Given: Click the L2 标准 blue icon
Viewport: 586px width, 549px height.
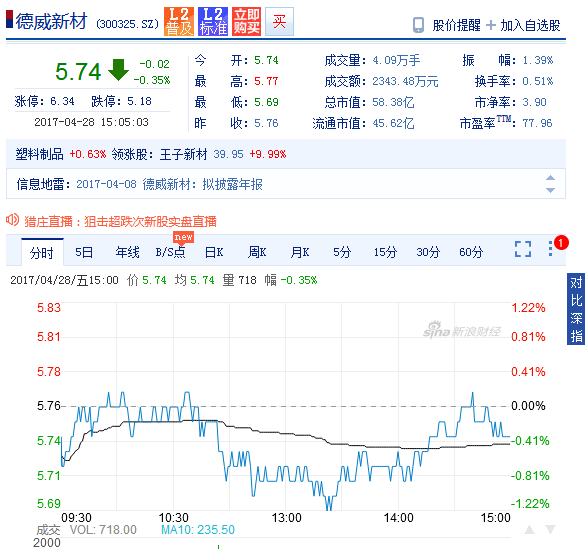Looking at the screenshot, I should [x=213, y=21].
